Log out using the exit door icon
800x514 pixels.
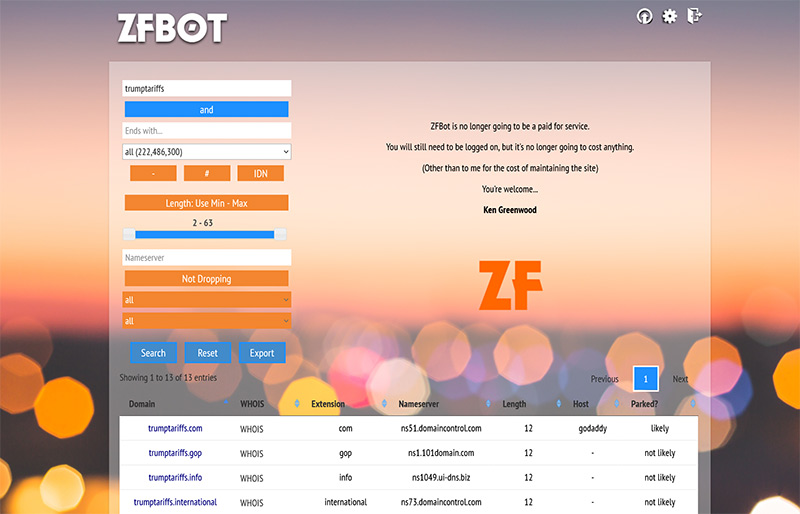(695, 16)
